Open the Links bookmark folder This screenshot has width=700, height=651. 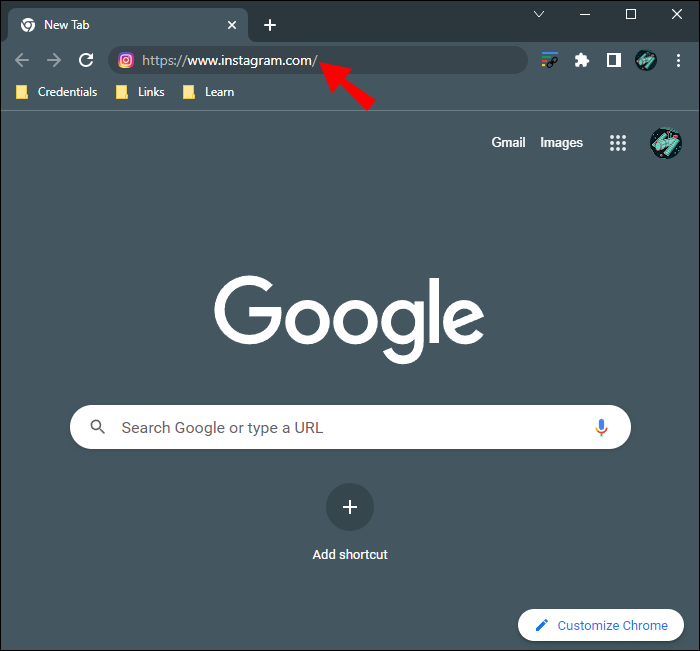coord(140,92)
